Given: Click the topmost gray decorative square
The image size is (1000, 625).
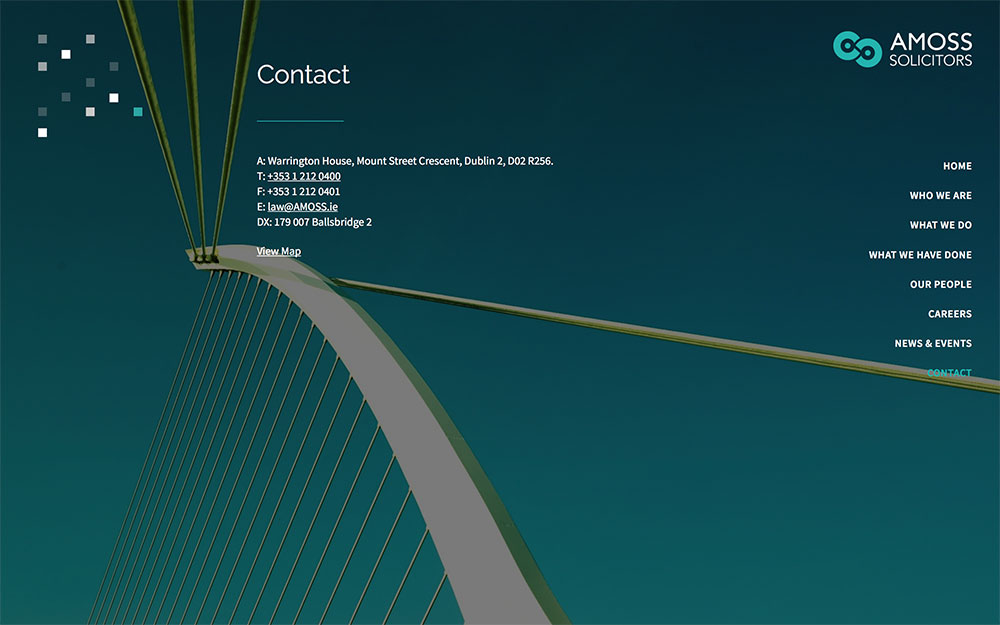Looking at the screenshot, I should [41, 38].
